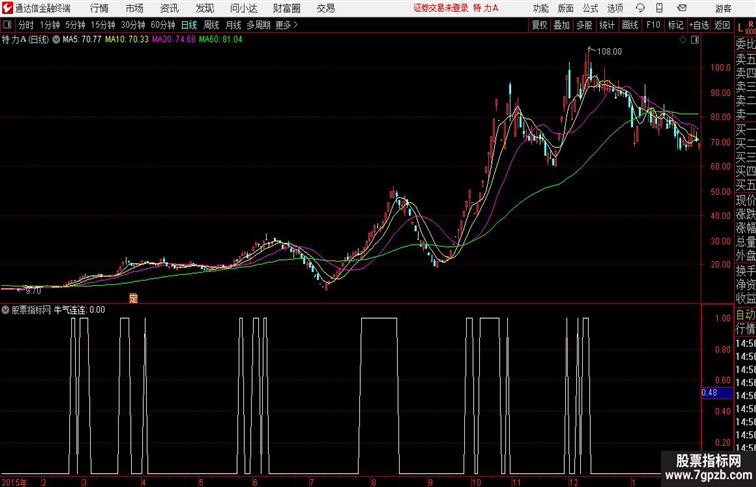
Task: Switch to the 1分钟 period tab
Action: [x=50, y=25]
